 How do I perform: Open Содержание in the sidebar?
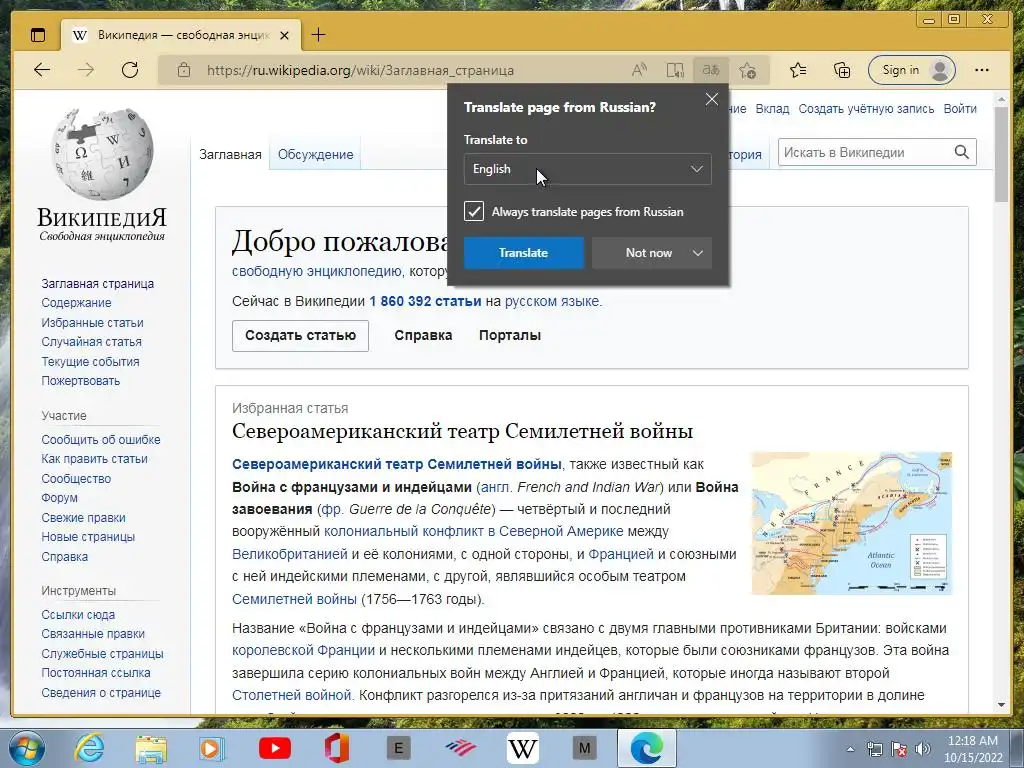point(76,302)
